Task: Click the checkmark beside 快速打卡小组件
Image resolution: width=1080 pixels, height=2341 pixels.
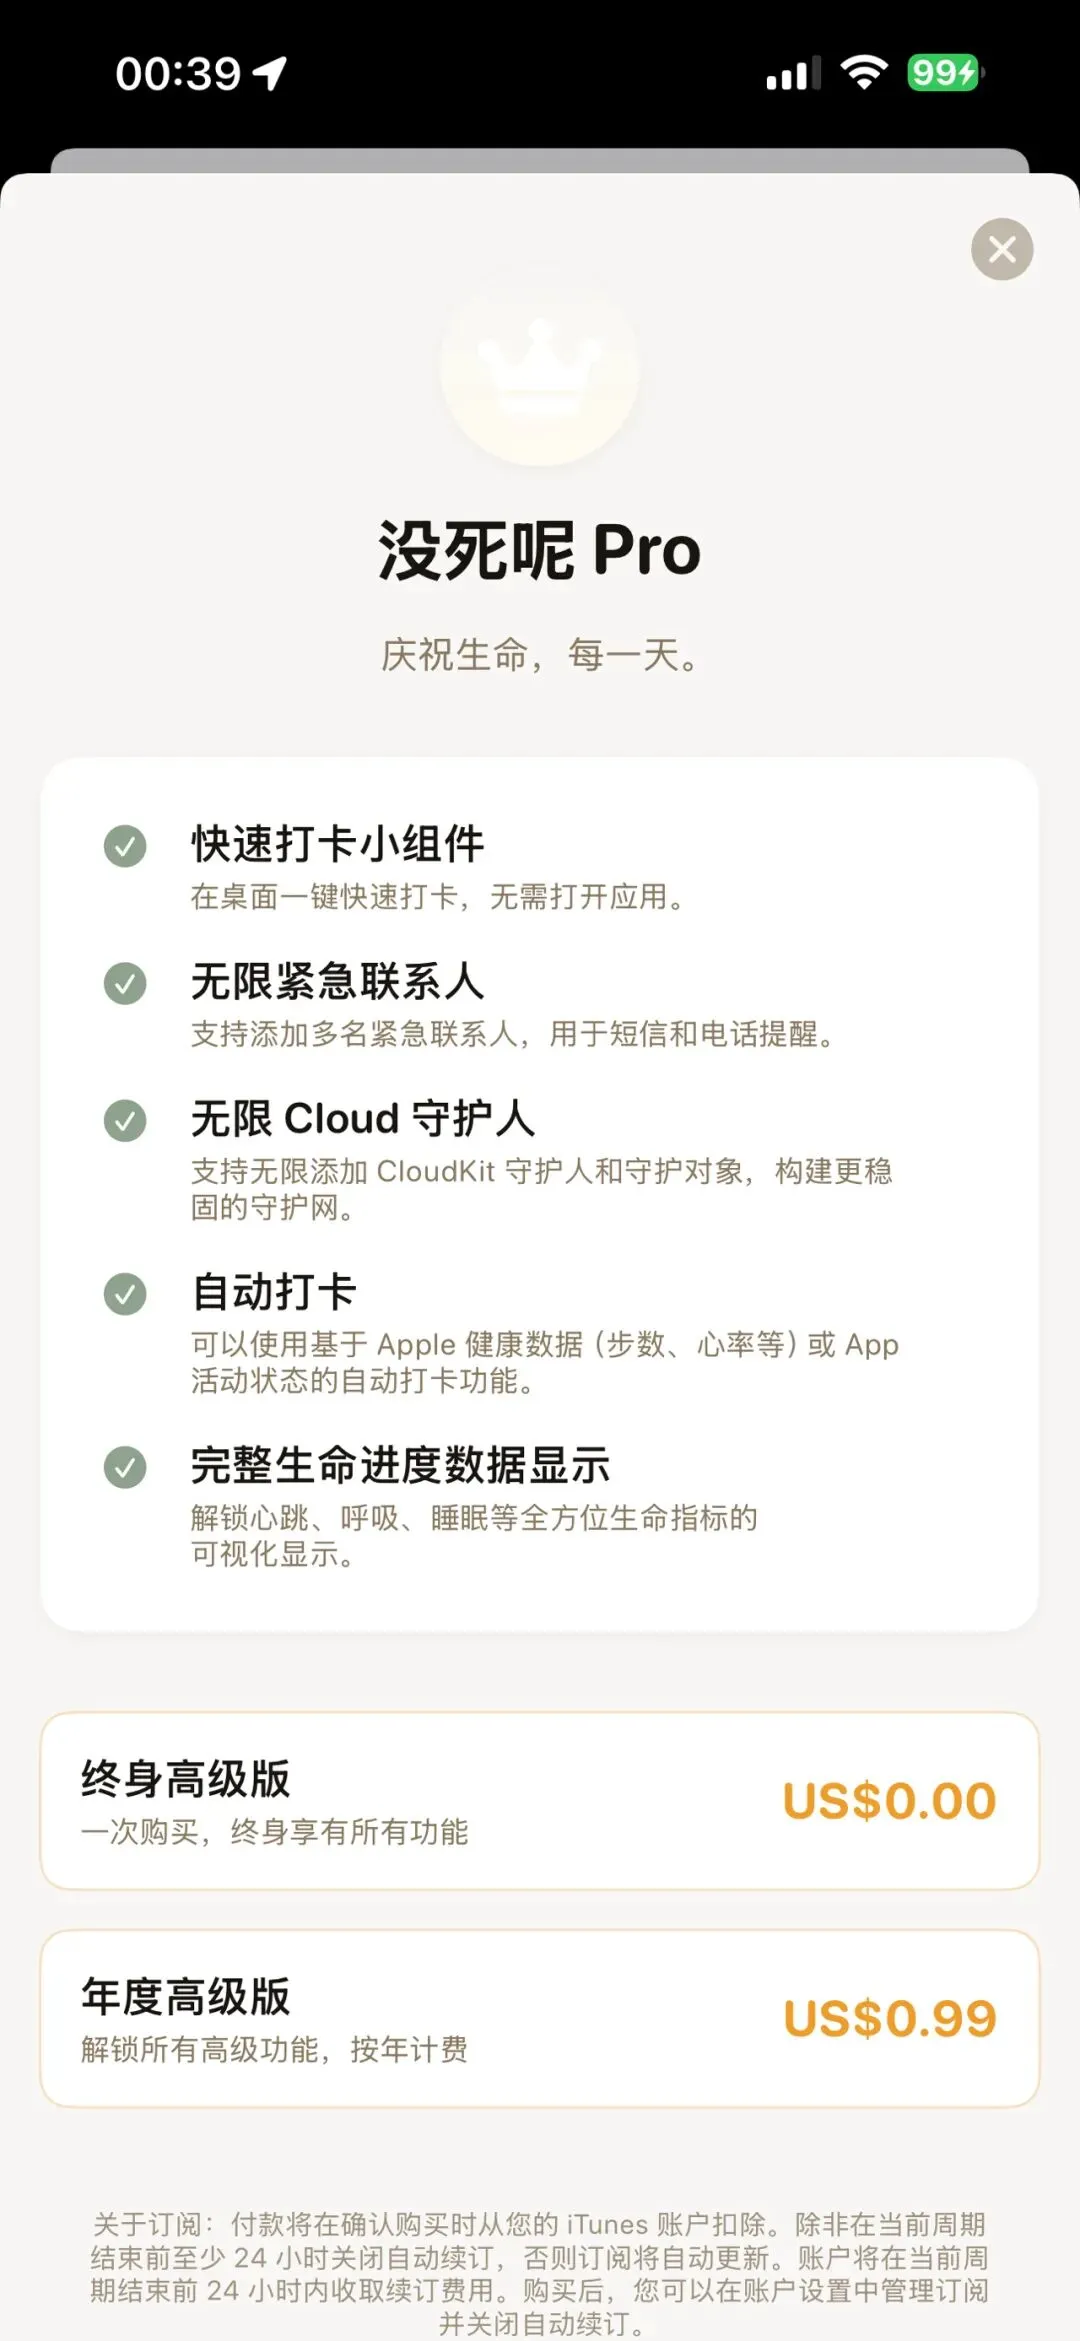Action: coord(125,846)
